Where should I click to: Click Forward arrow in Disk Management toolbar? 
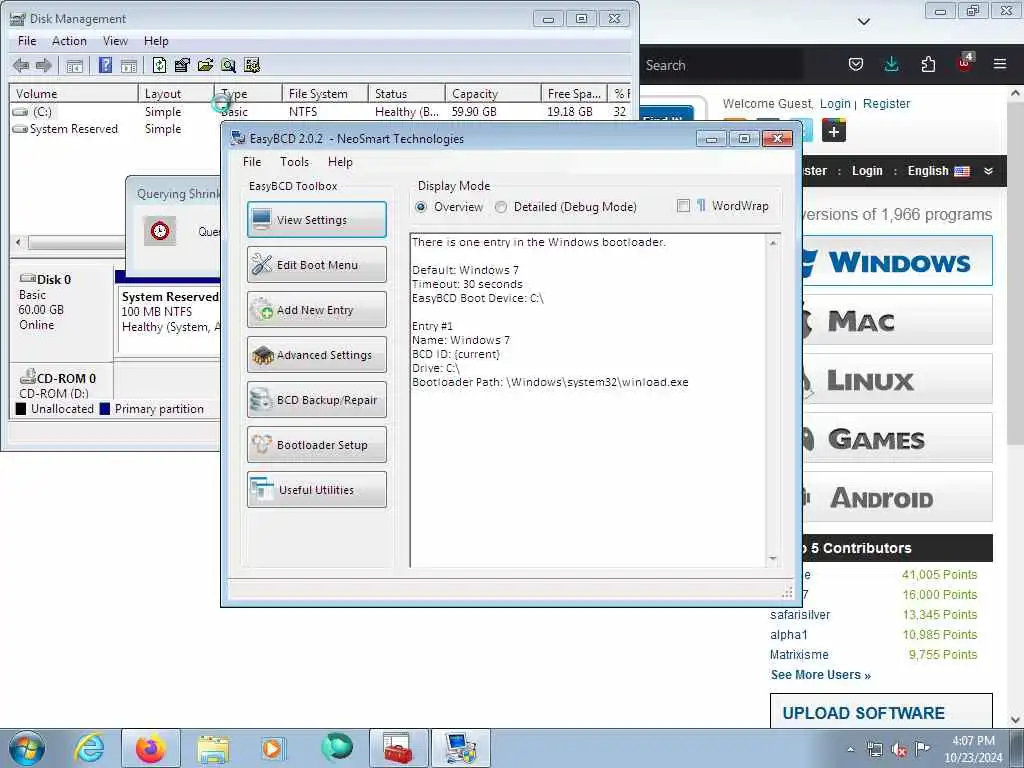[44, 65]
